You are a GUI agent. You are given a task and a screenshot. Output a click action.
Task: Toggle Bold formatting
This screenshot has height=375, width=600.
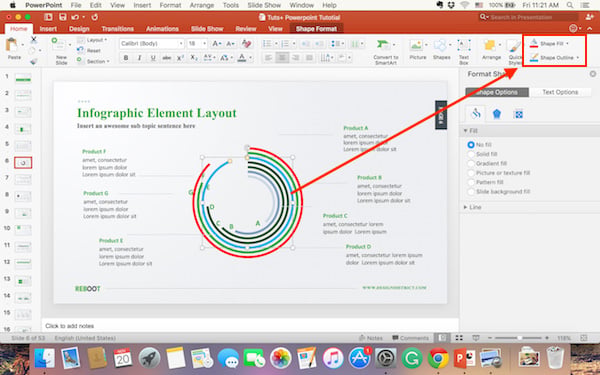point(126,58)
